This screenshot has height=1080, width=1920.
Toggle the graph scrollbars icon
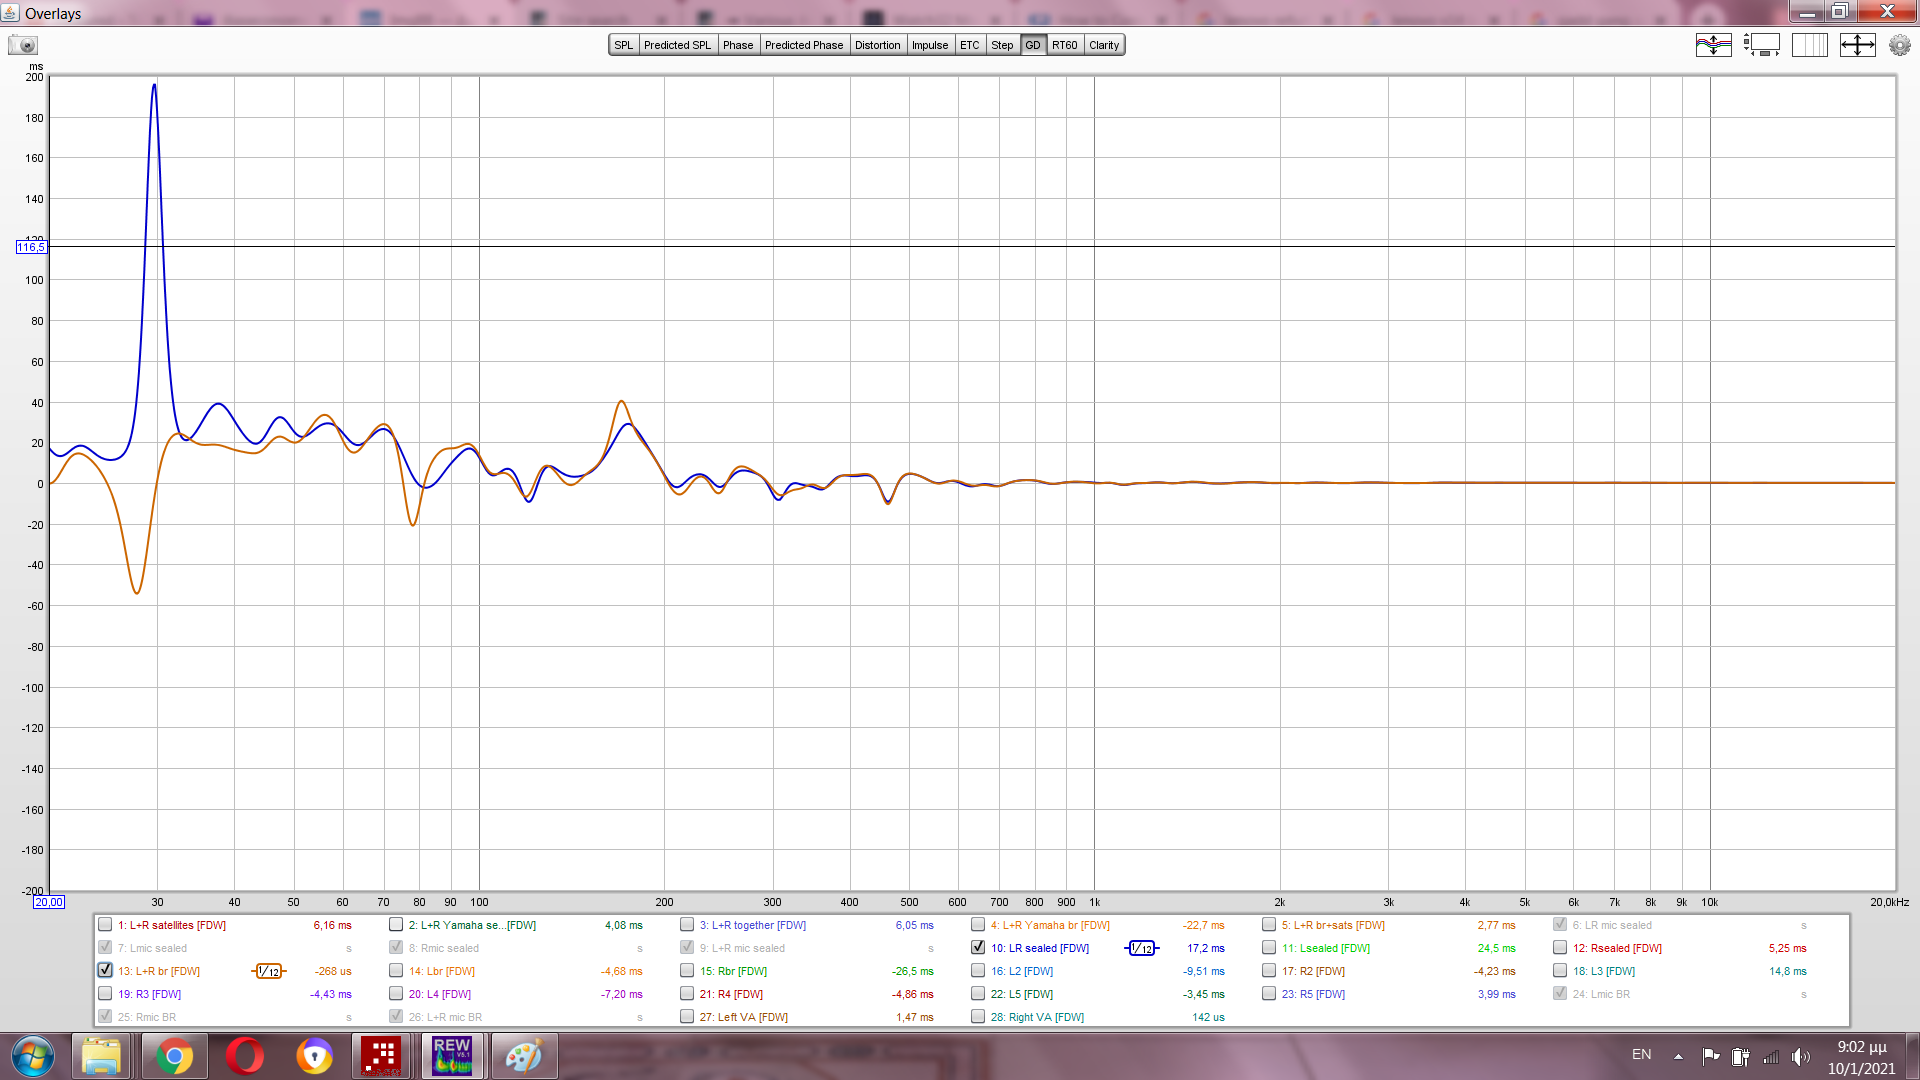(1761, 45)
